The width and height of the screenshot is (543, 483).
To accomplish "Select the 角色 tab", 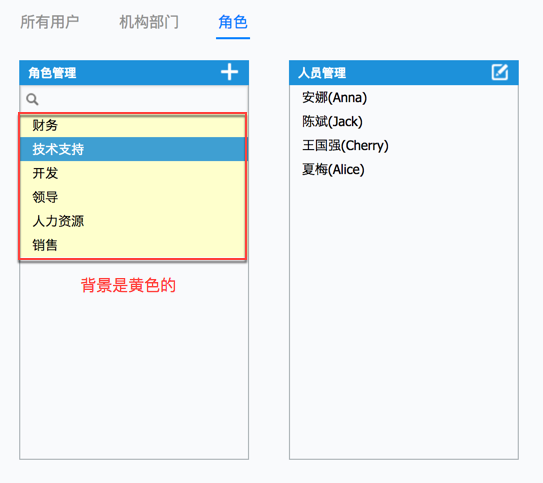I will tap(233, 22).
